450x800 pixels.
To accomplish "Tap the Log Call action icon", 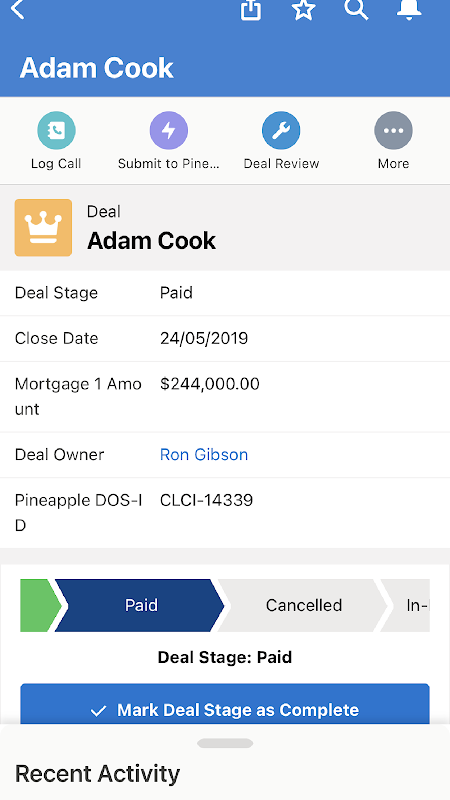I will [x=56, y=131].
